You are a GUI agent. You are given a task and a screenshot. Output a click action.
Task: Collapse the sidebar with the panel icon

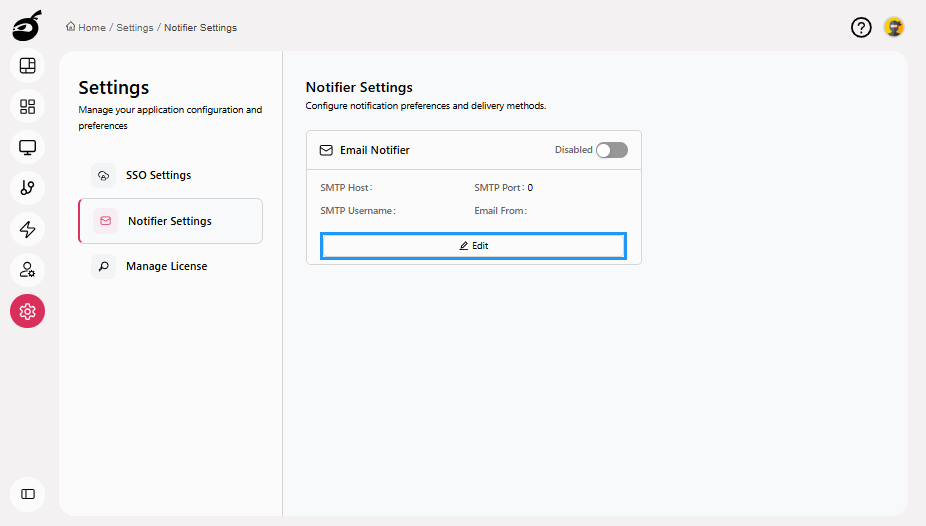(28, 494)
